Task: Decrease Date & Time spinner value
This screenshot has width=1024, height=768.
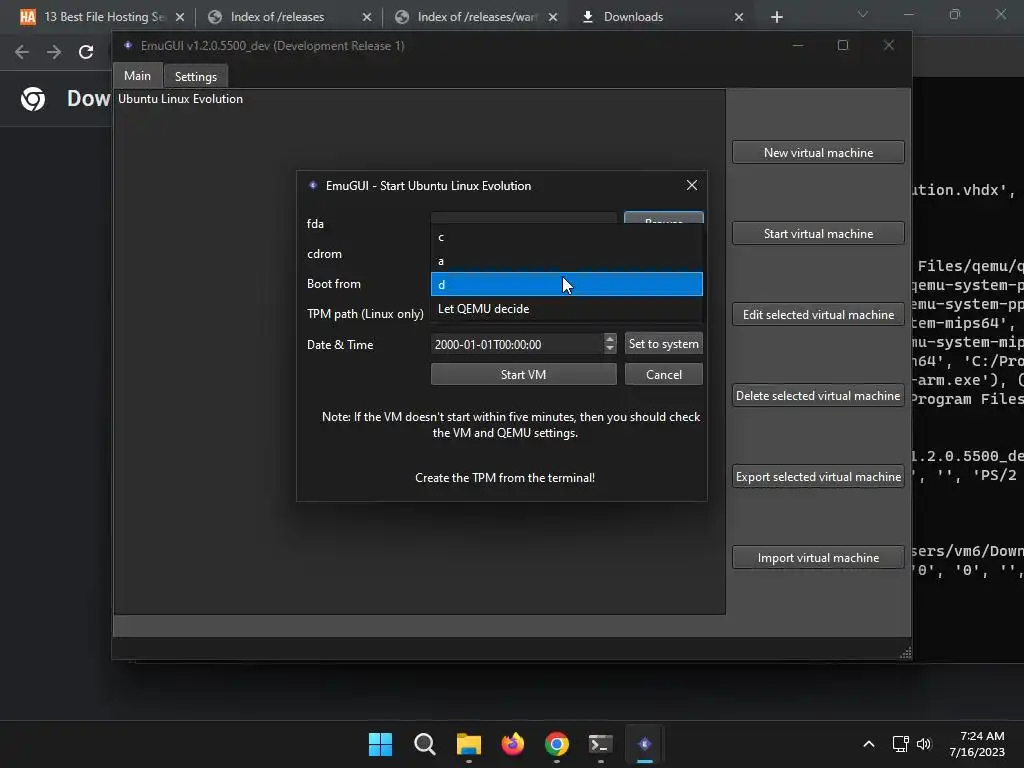Action: tap(610, 349)
